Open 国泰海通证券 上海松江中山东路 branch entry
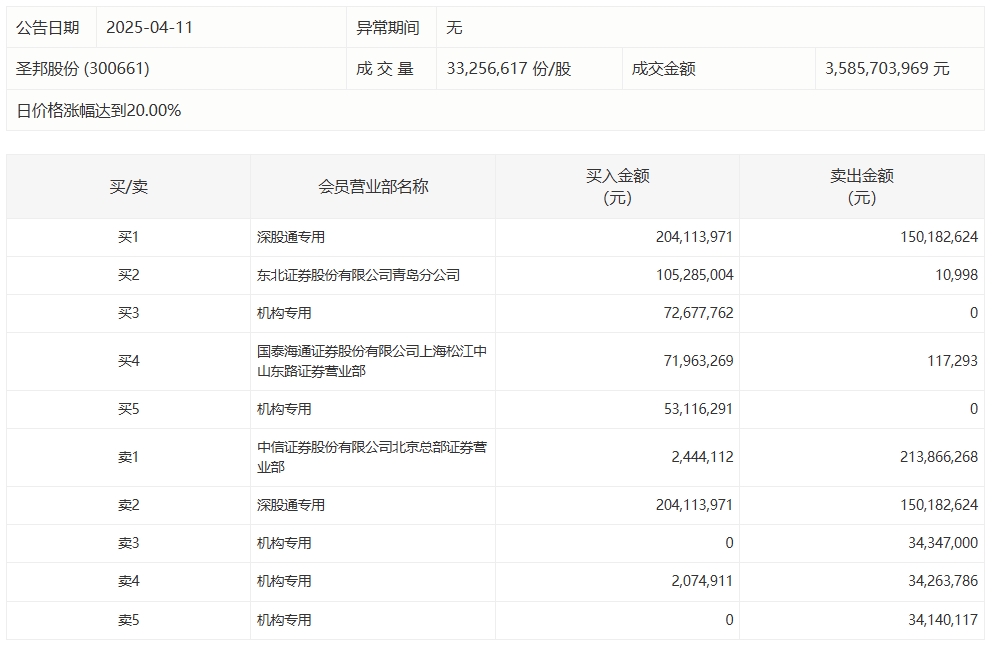 coord(371,361)
